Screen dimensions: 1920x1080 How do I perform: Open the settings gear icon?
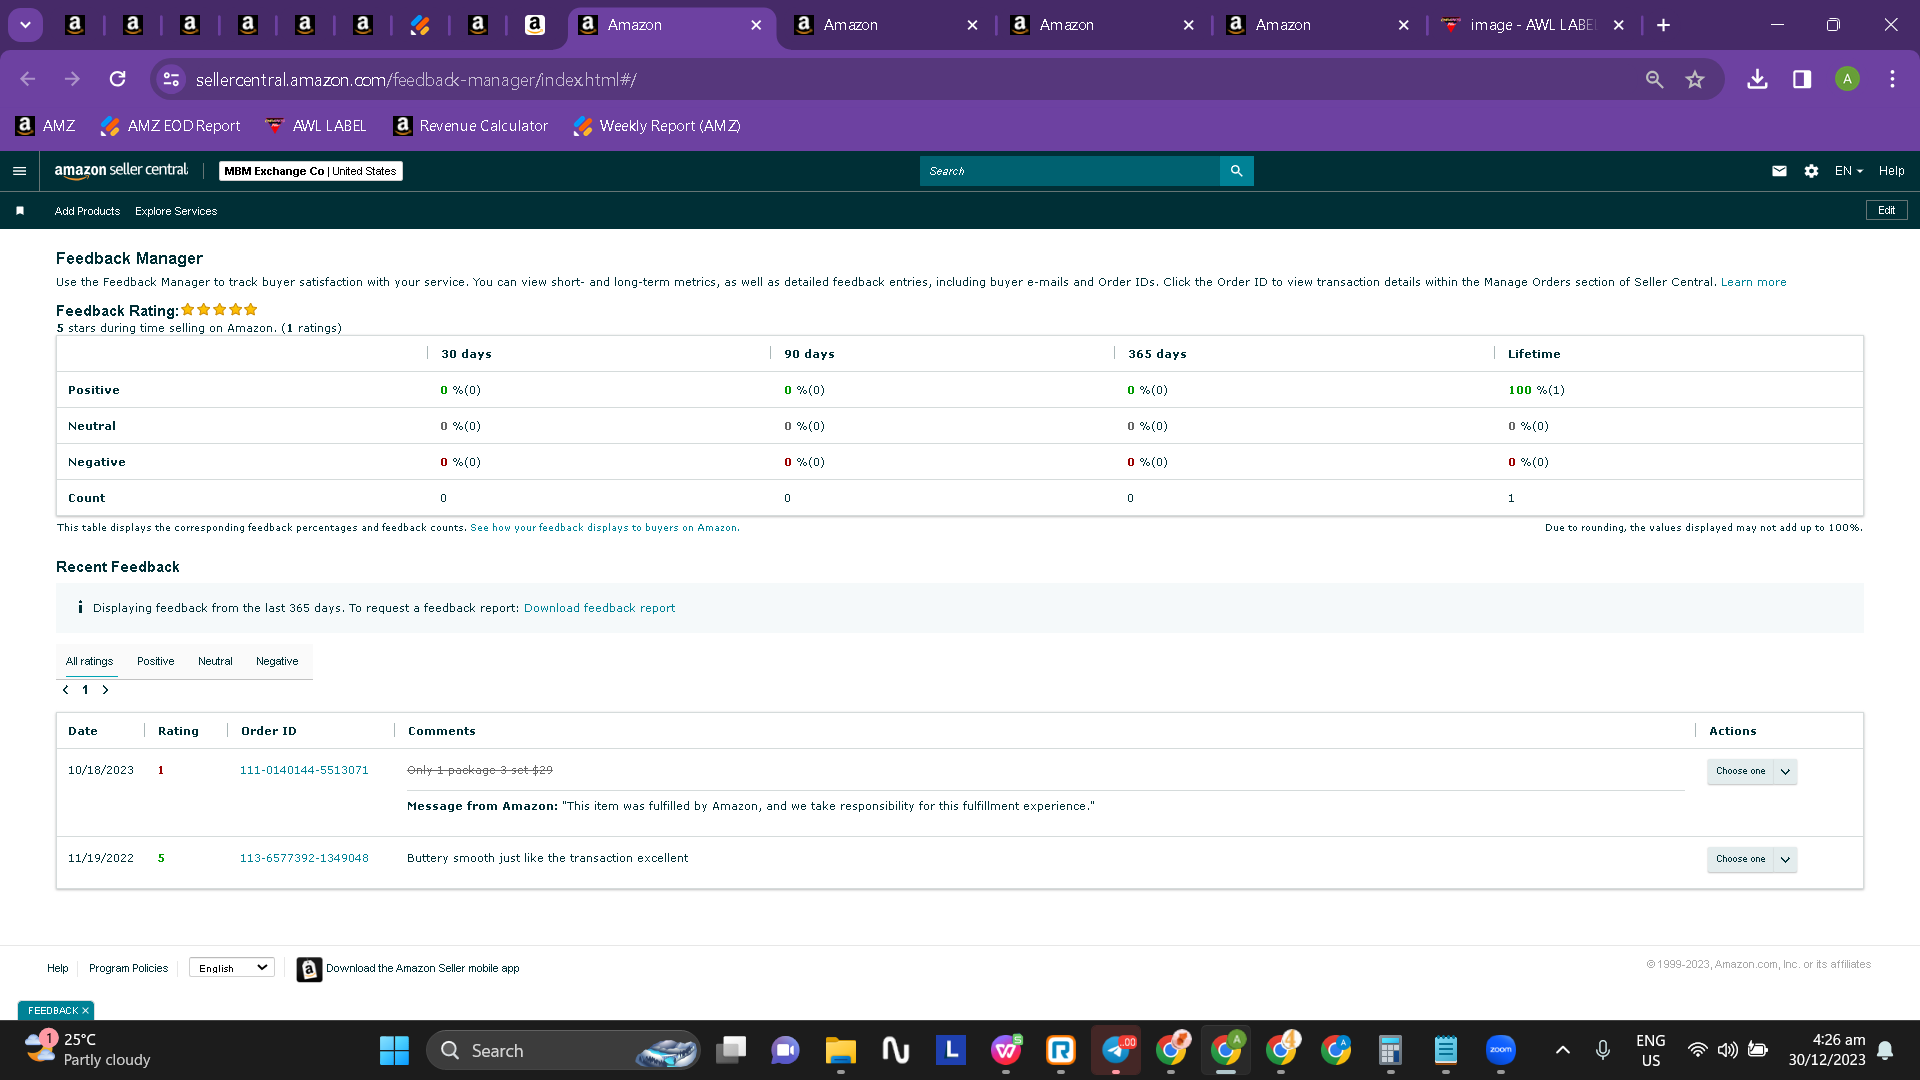(x=1811, y=171)
